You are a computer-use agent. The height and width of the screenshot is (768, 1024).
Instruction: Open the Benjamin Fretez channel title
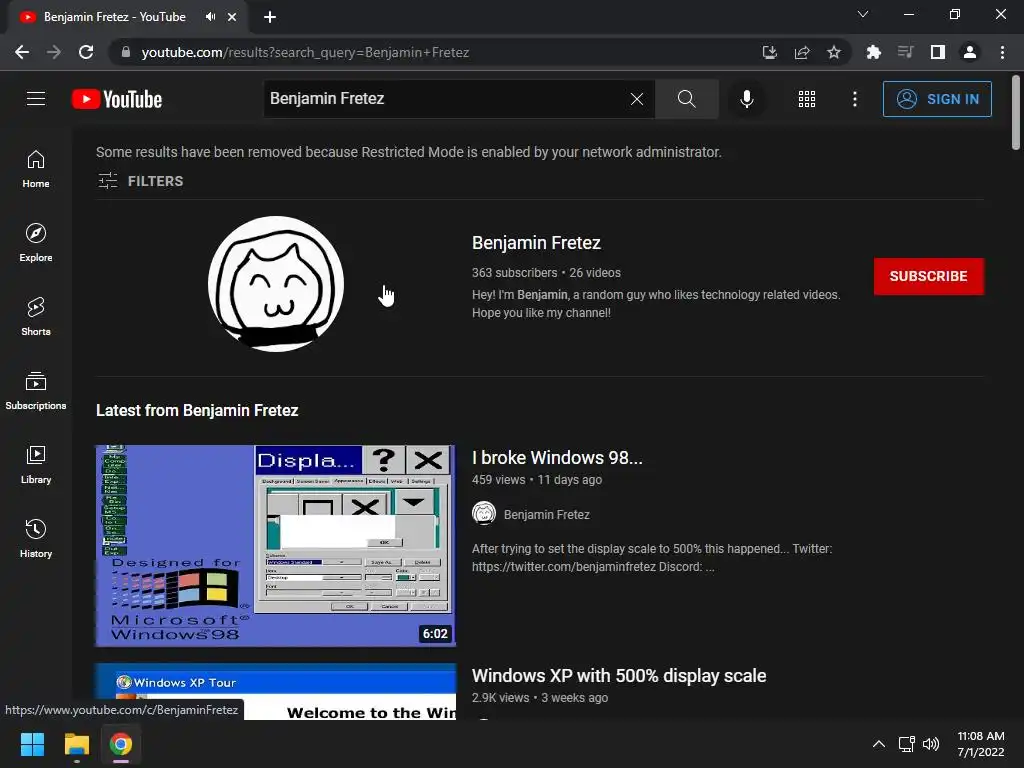click(536, 243)
